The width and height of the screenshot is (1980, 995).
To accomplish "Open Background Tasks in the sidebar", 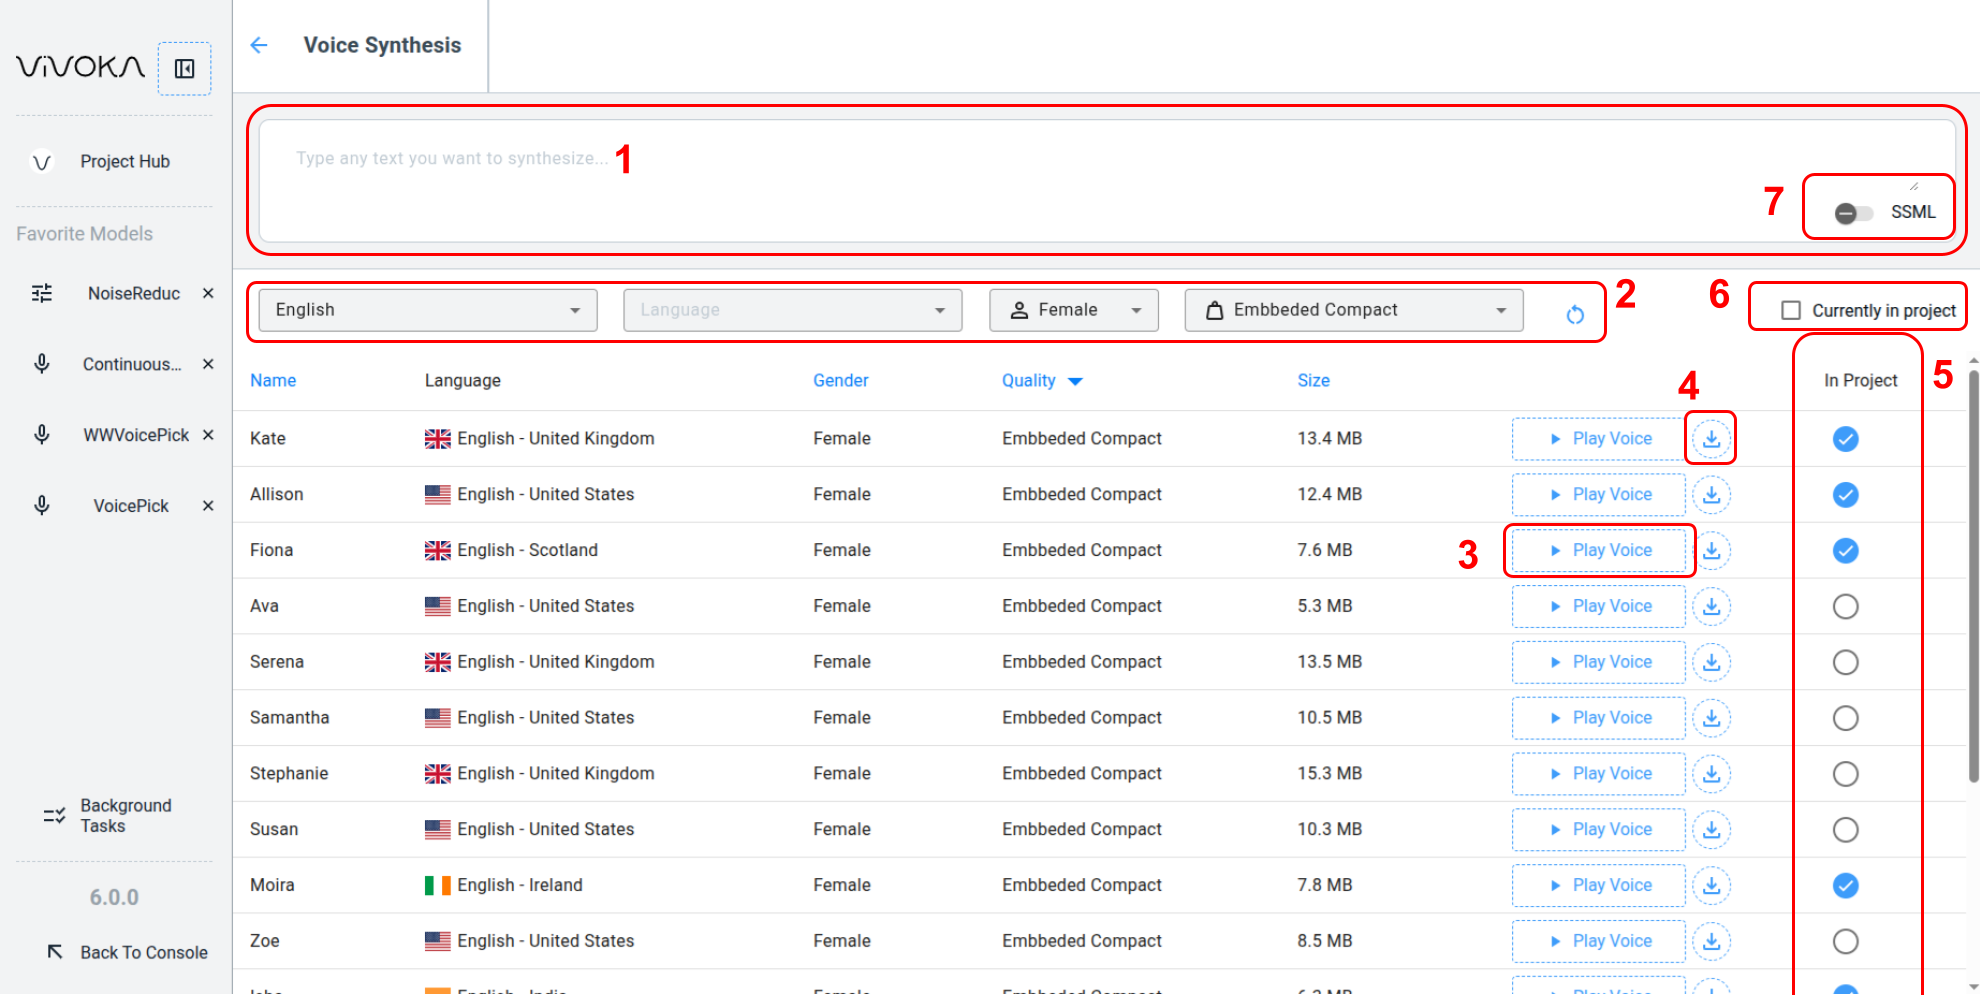I will [x=125, y=816].
